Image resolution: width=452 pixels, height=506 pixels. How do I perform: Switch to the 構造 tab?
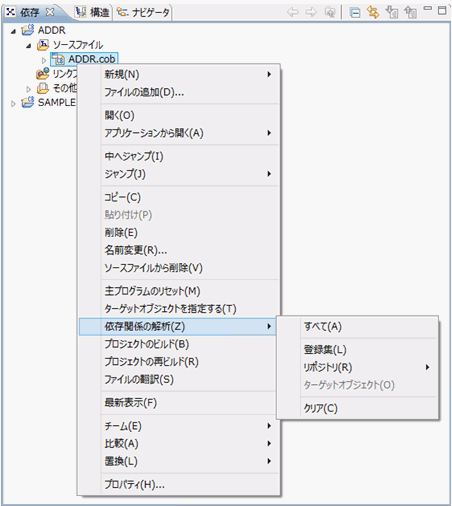[x=92, y=12]
